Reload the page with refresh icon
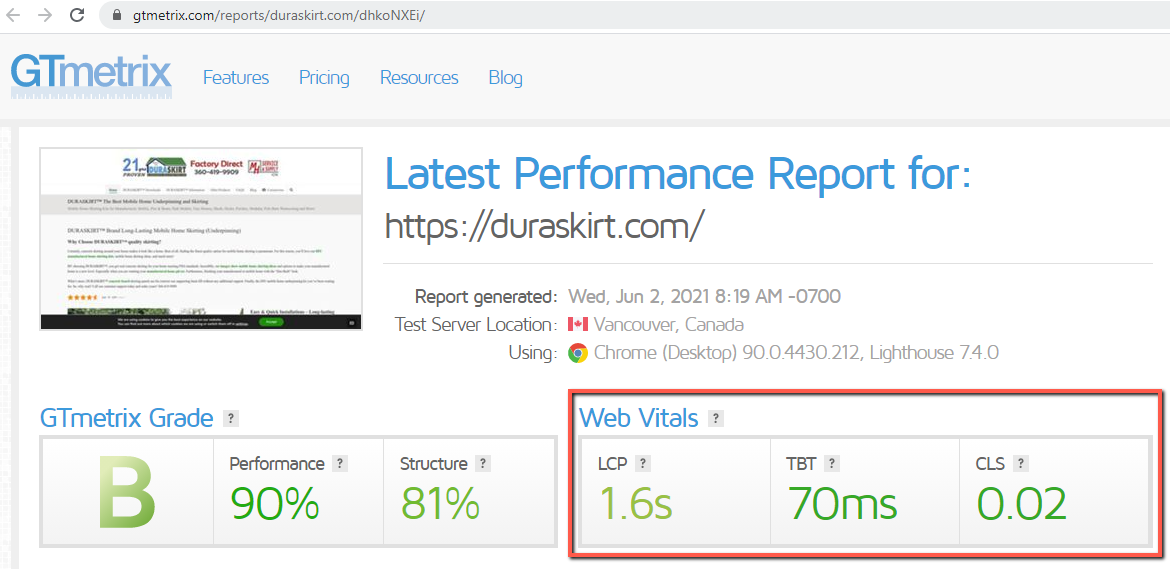Image resolution: width=1170 pixels, height=569 pixels. click(x=76, y=16)
